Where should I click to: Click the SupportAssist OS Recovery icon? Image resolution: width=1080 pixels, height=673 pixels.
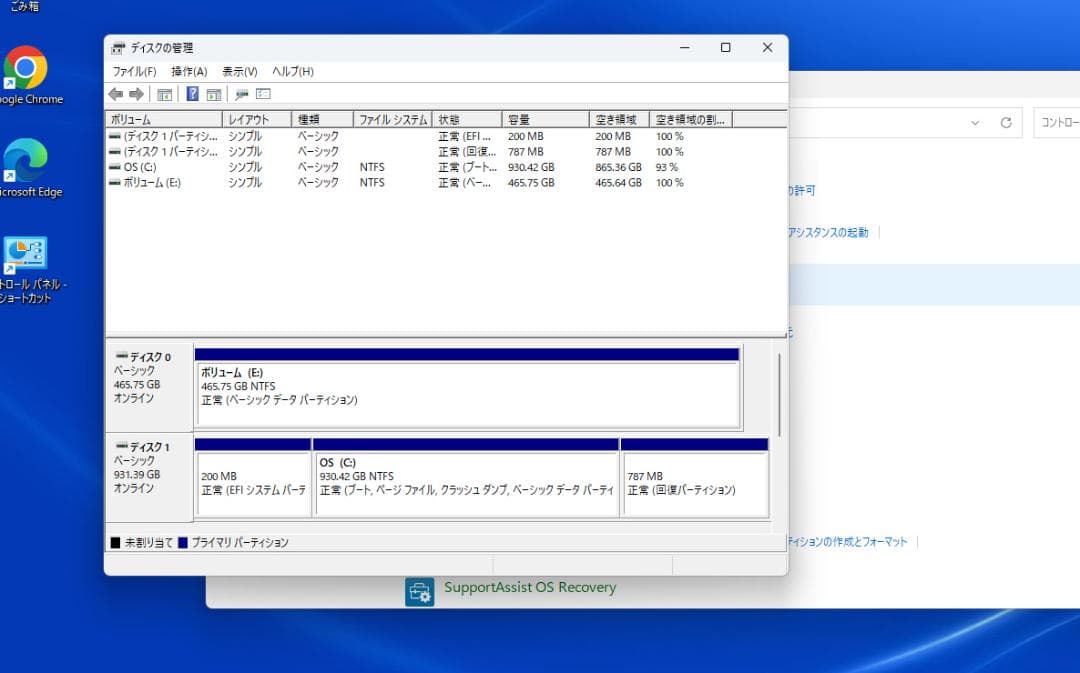click(419, 590)
